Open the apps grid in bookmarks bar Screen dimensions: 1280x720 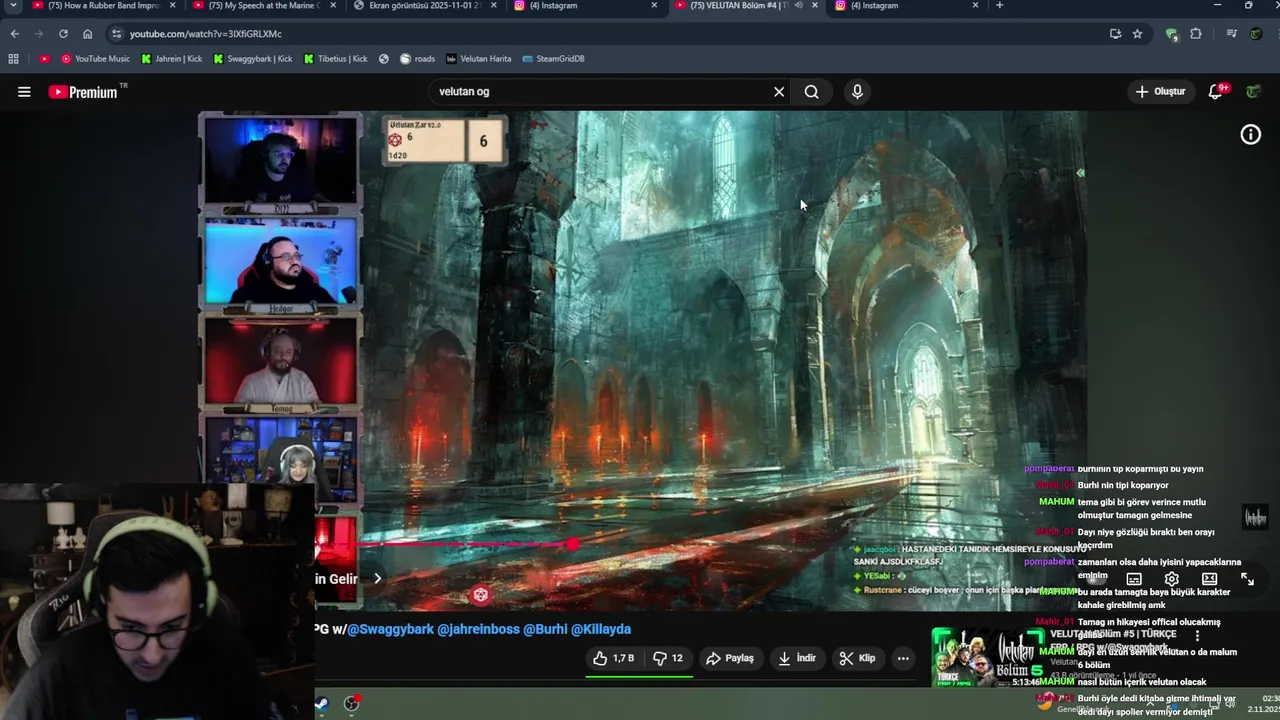(14, 59)
